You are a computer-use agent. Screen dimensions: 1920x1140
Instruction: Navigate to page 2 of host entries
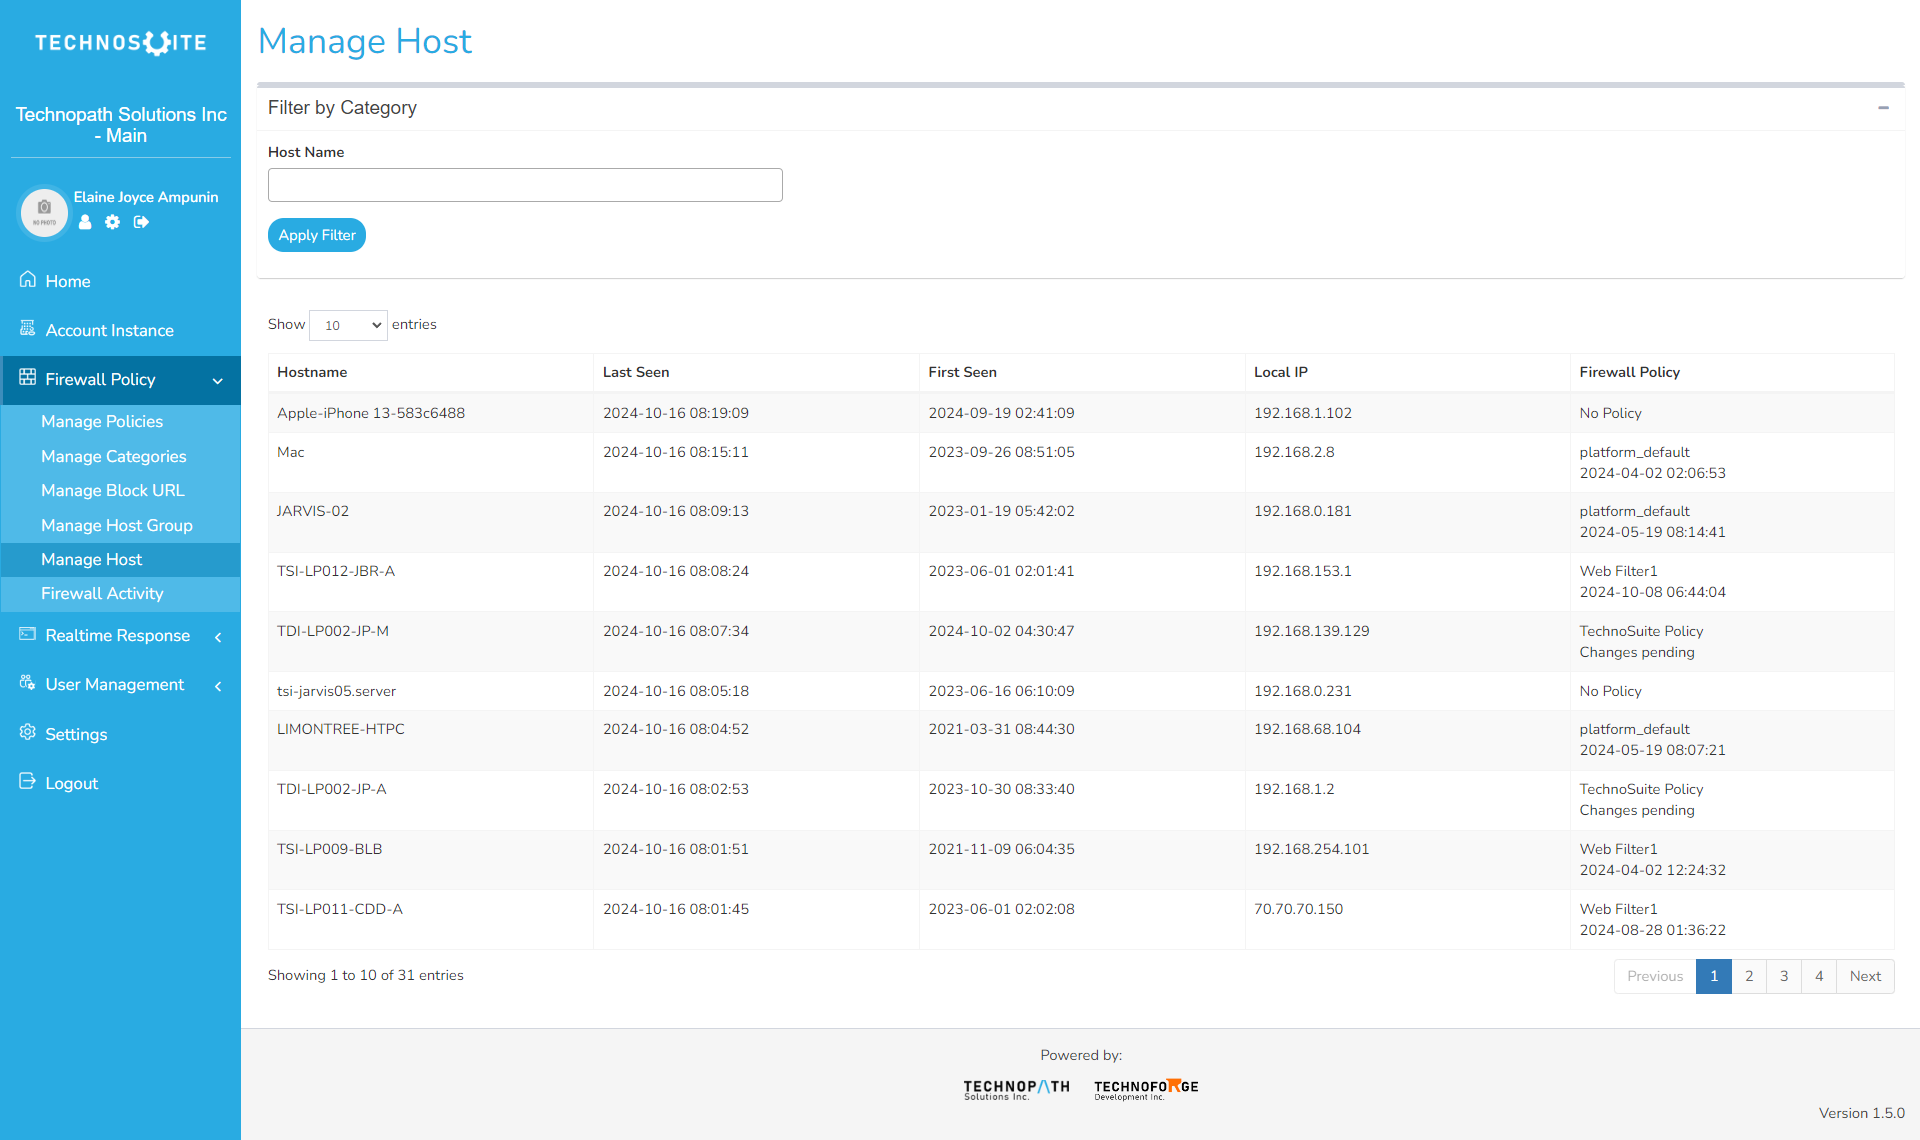click(x=1749, y=976)
